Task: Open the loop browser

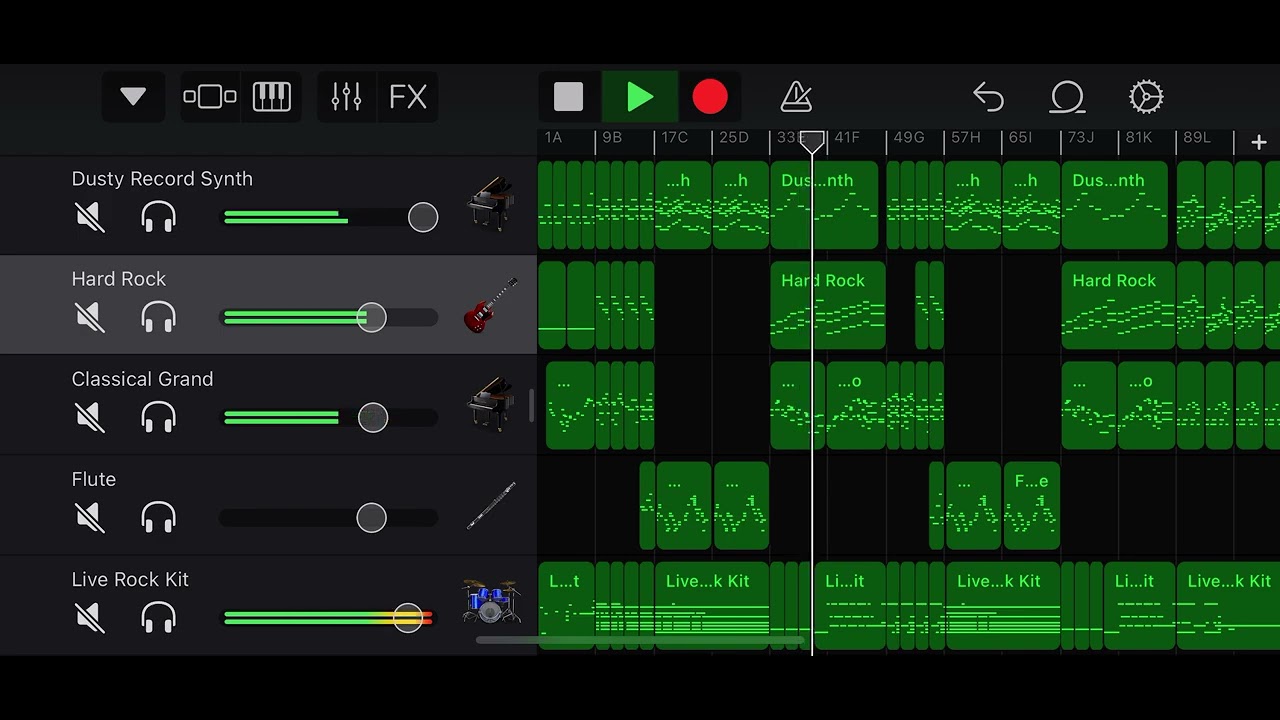Action: [x=1067, y=97]
